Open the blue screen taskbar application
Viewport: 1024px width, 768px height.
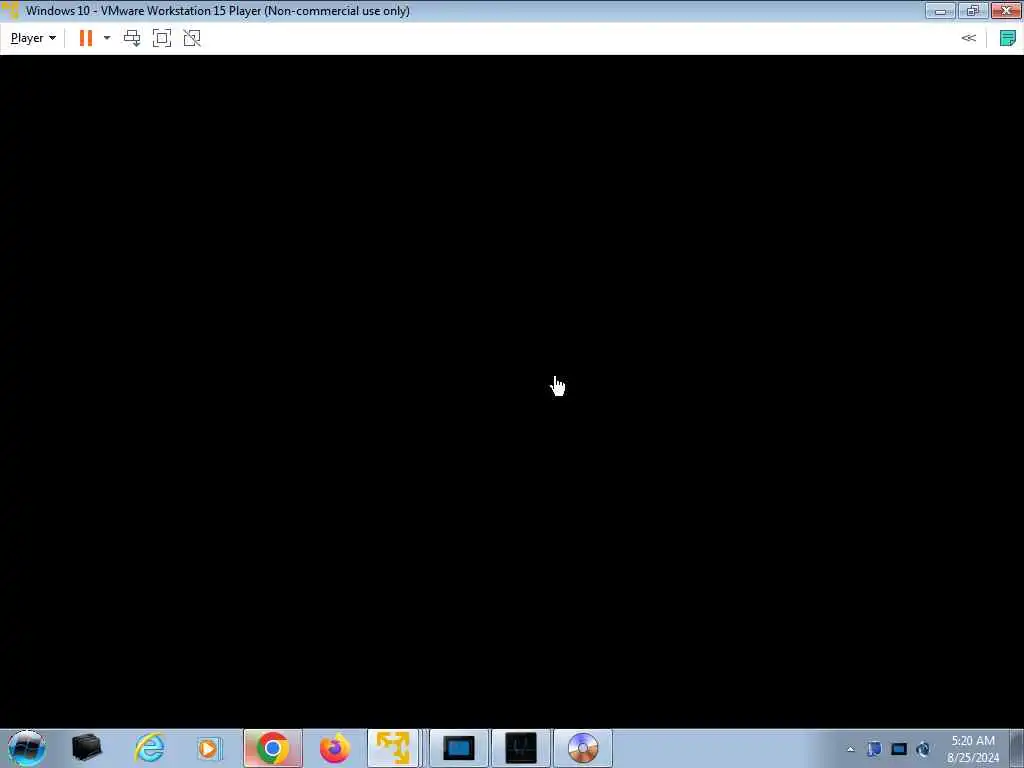[458, 748]
